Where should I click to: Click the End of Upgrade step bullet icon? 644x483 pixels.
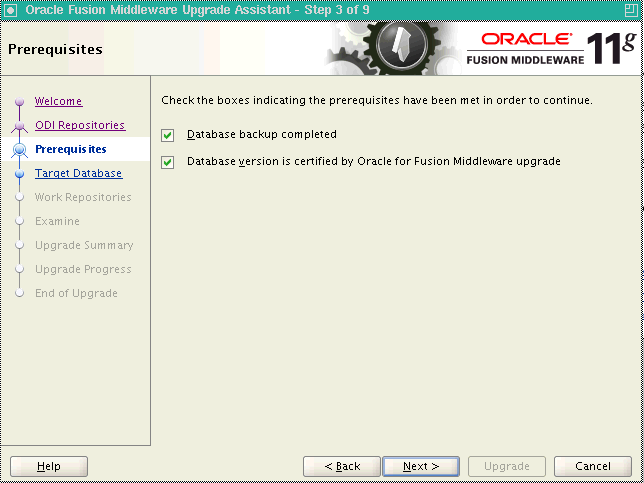pos(19,293)
